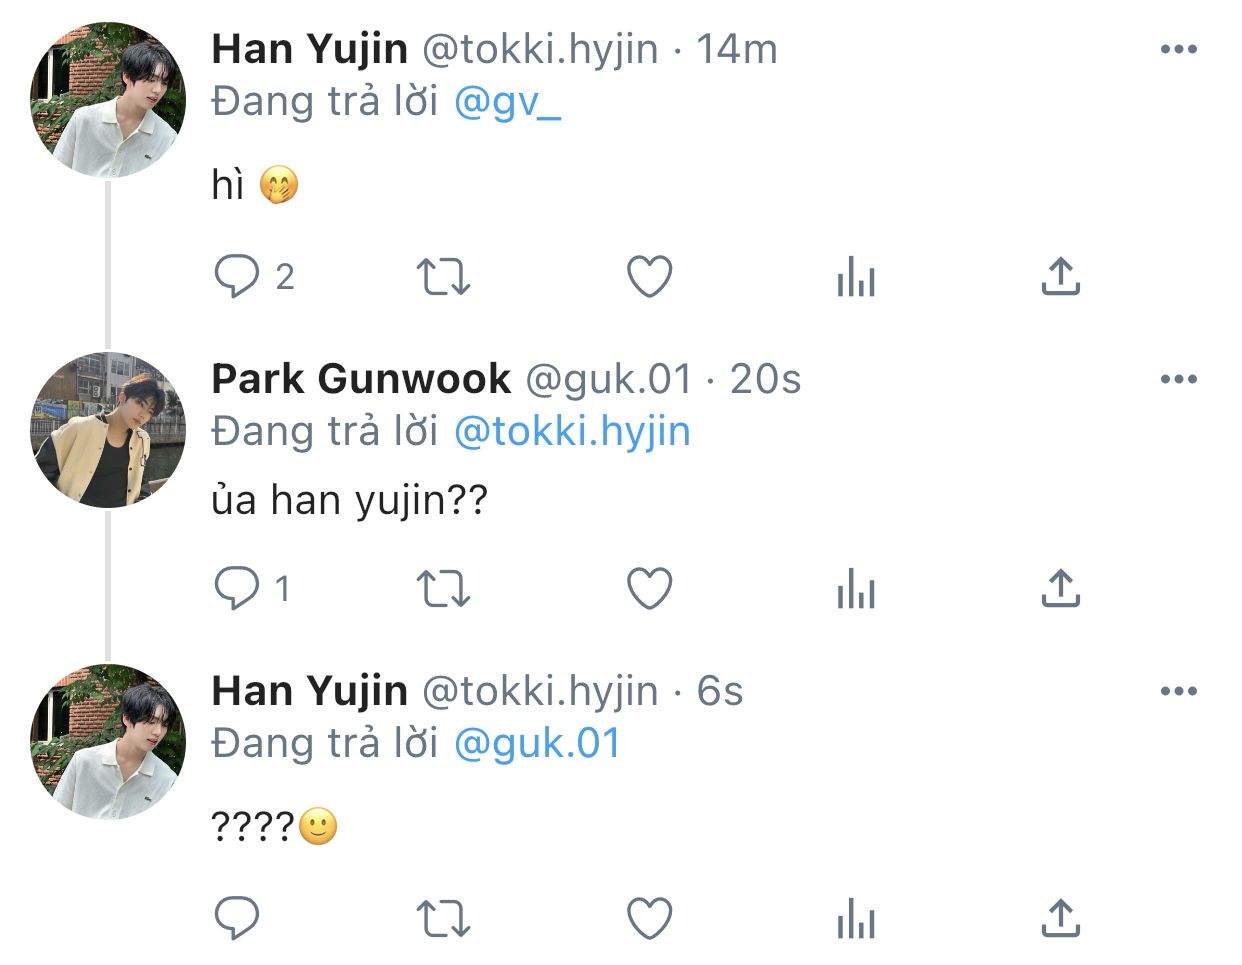
Task: Share the "????" tweet
Action: [x=1061, y=918]
